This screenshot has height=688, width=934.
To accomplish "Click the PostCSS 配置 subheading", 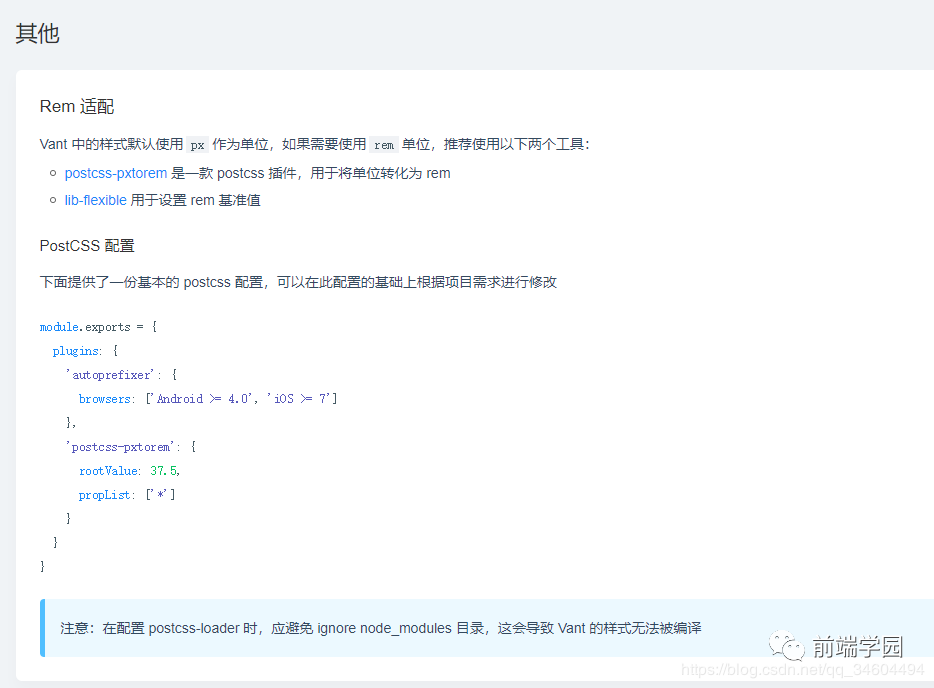I will (87, 245).
